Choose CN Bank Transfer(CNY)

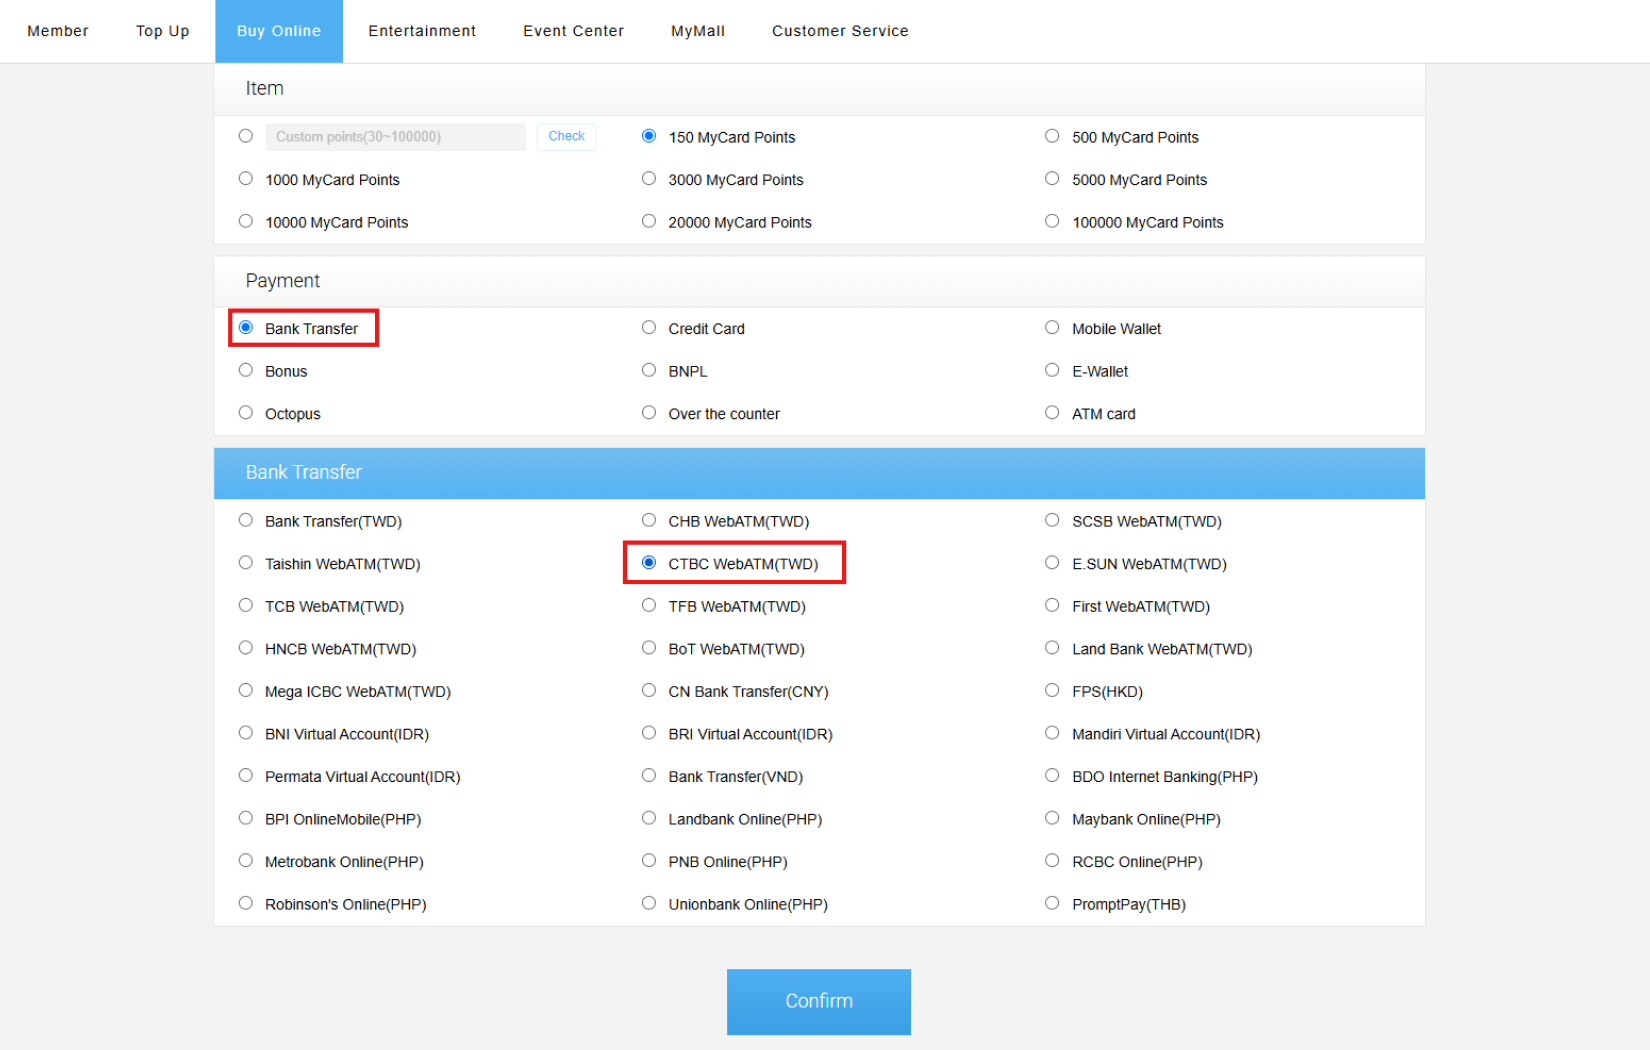649,690
